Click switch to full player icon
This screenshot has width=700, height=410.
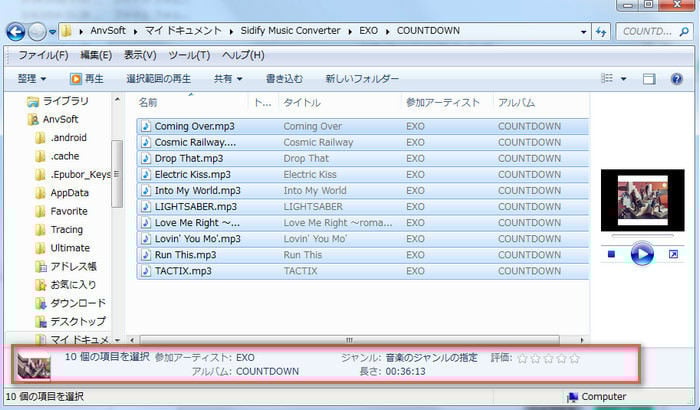point(673,254)
